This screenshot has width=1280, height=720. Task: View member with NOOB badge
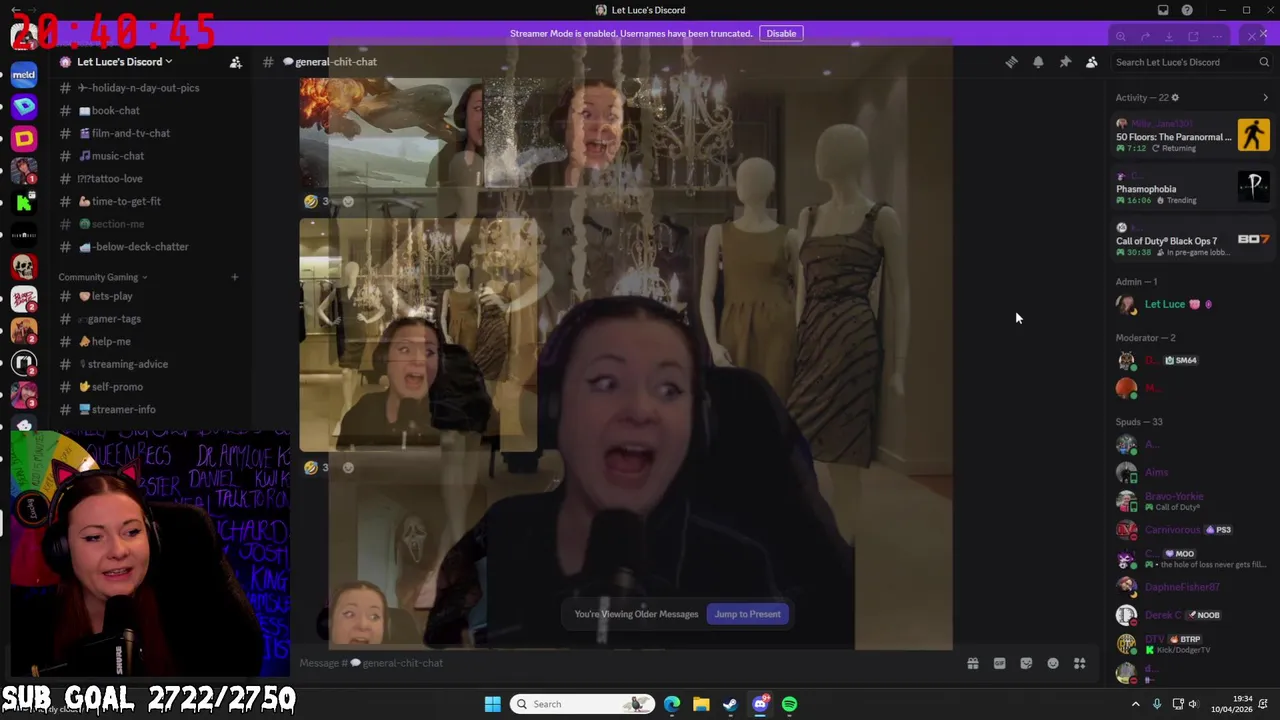coord(1192,615)
